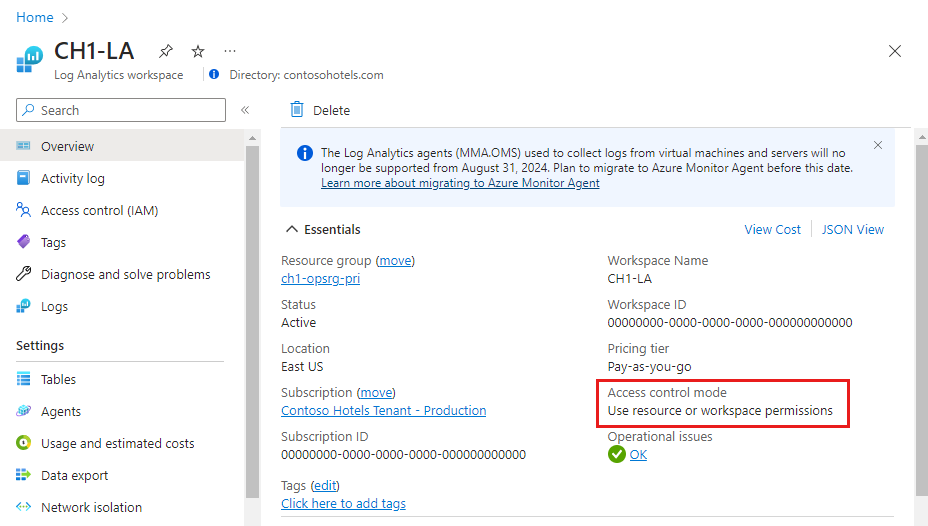This screenshot has height=526, width=928.
Task: Click Home in the breadcrumb
Action: click(35, 17)
